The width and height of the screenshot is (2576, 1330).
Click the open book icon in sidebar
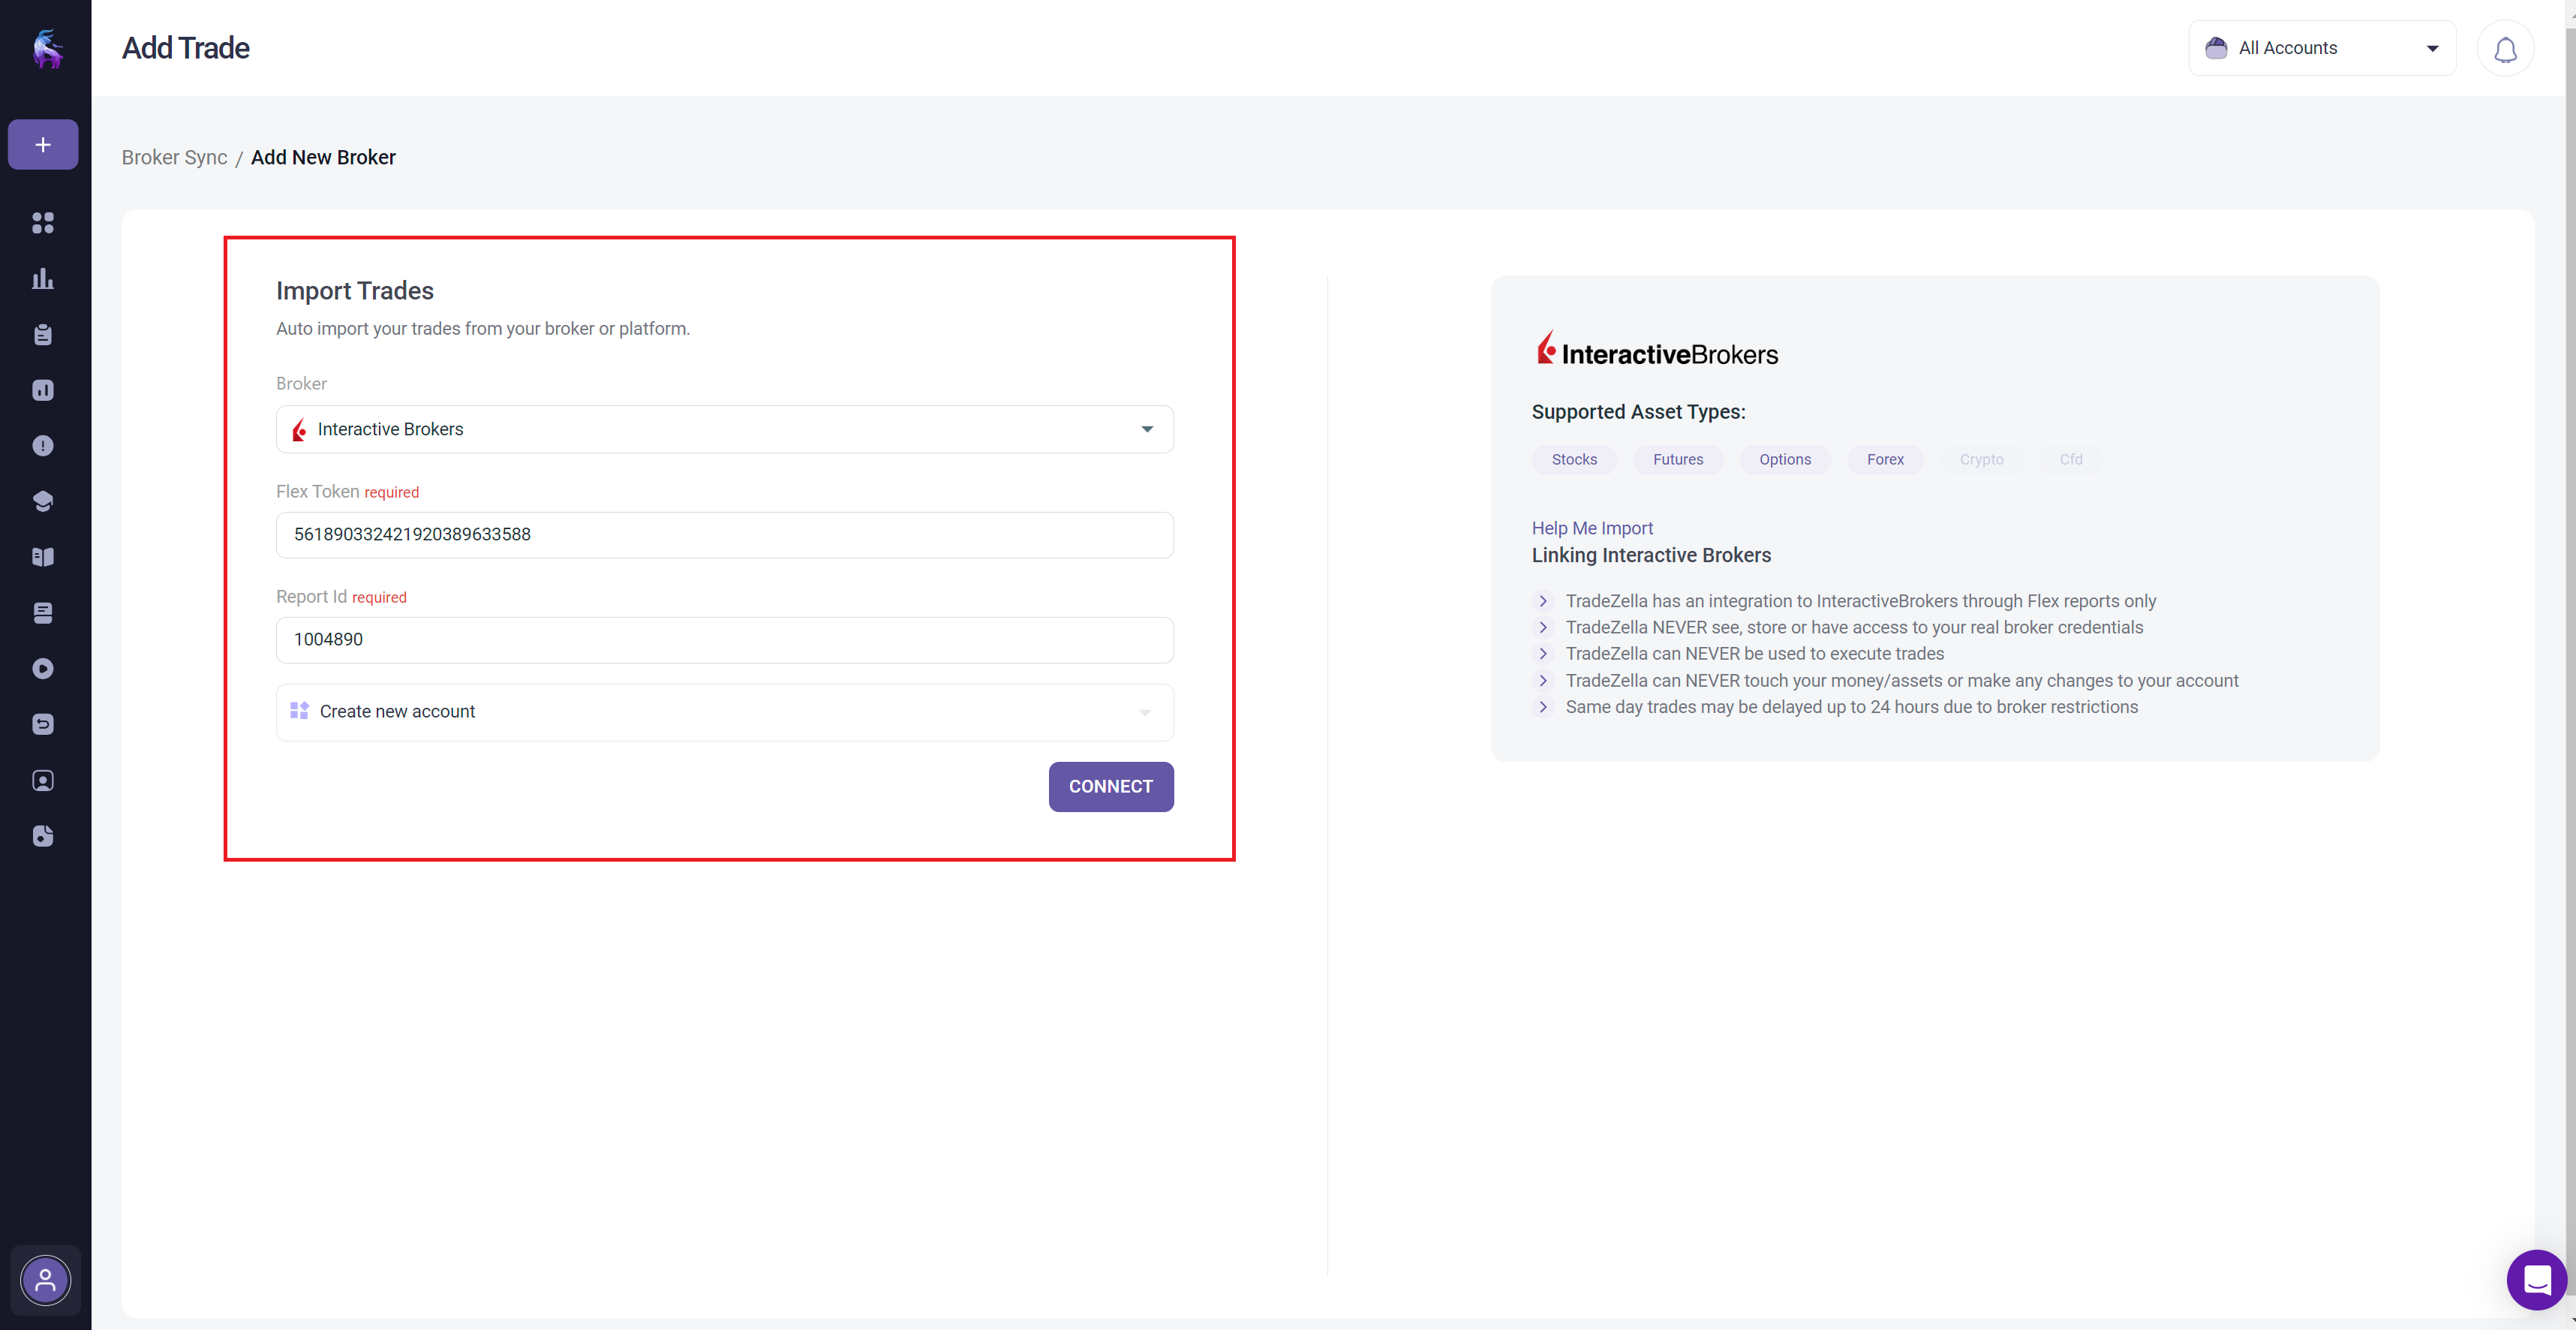pyautogui.click(x=43, y=557)
